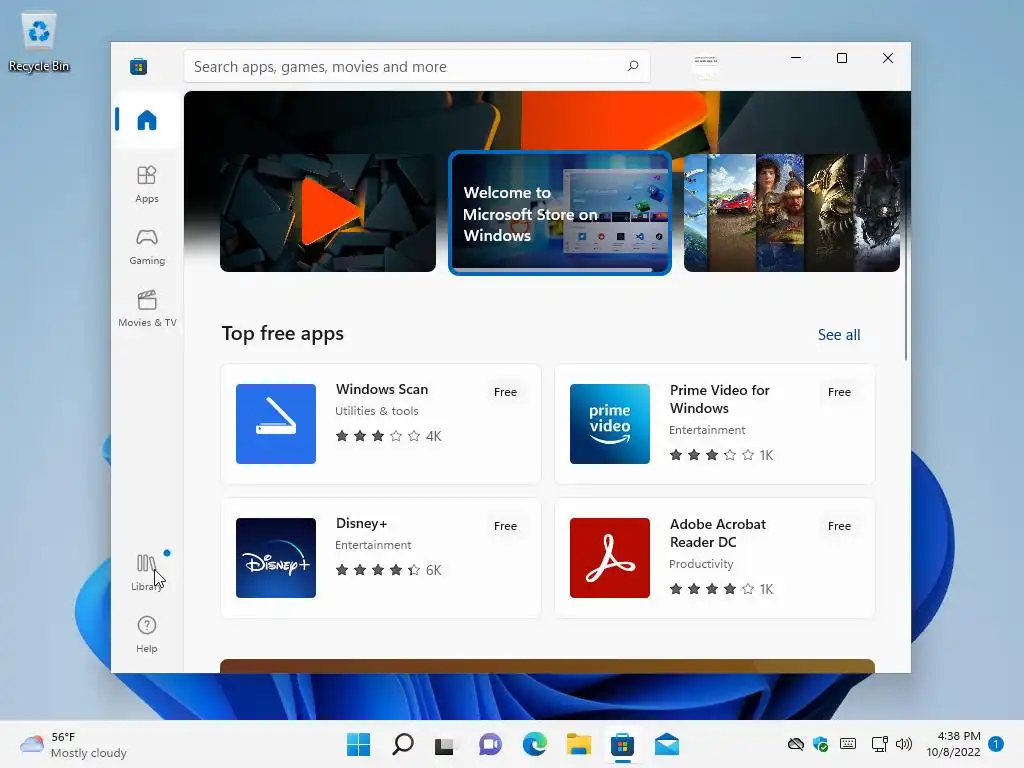The width and height of the screenshot is (1024, 768).
Task: Click Entertainment category under Disney+
Action: (373, 545)
